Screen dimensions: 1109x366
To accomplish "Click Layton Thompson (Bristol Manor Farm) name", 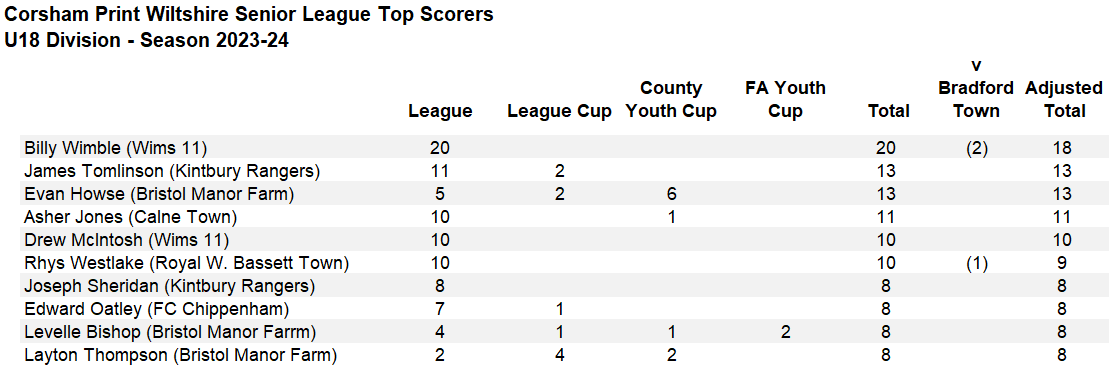I will pos(180,355).
